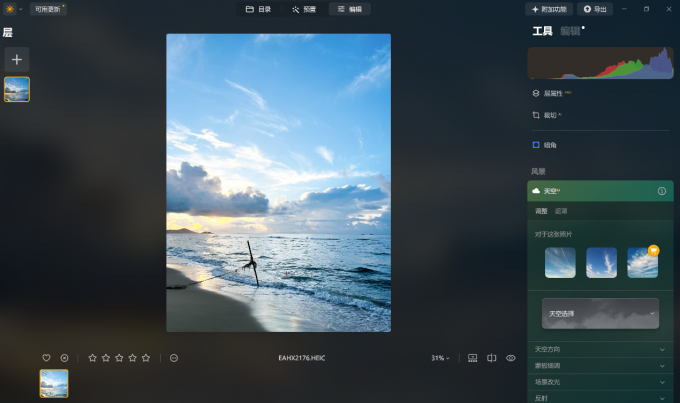Select the beach layer thumbnail in 层 panel

(x=17, y=89)
